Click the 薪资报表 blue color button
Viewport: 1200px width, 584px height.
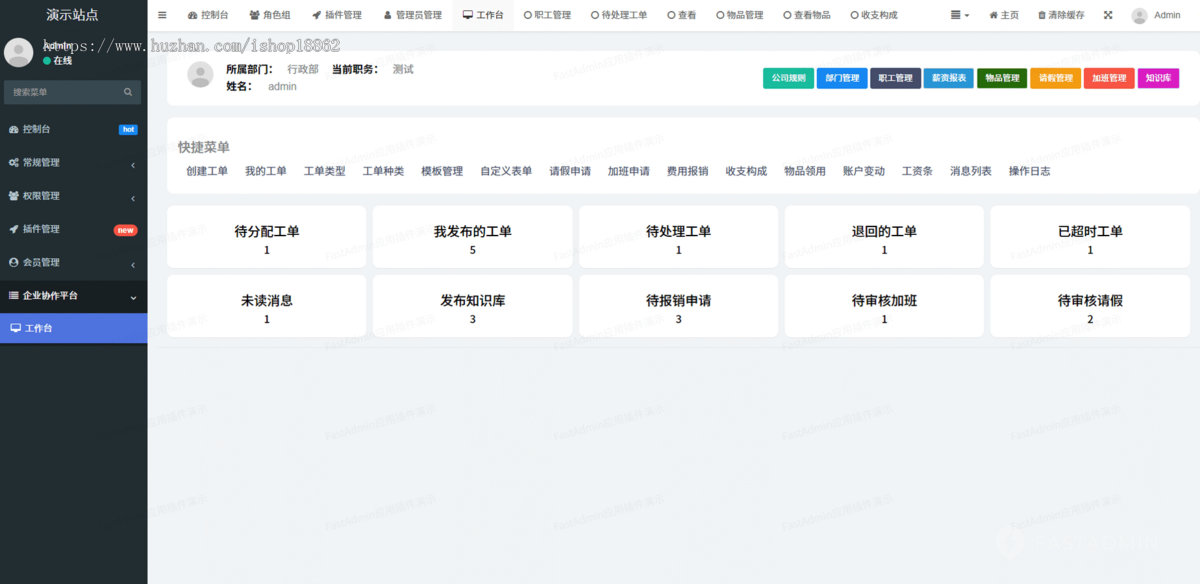coord(948,77)
